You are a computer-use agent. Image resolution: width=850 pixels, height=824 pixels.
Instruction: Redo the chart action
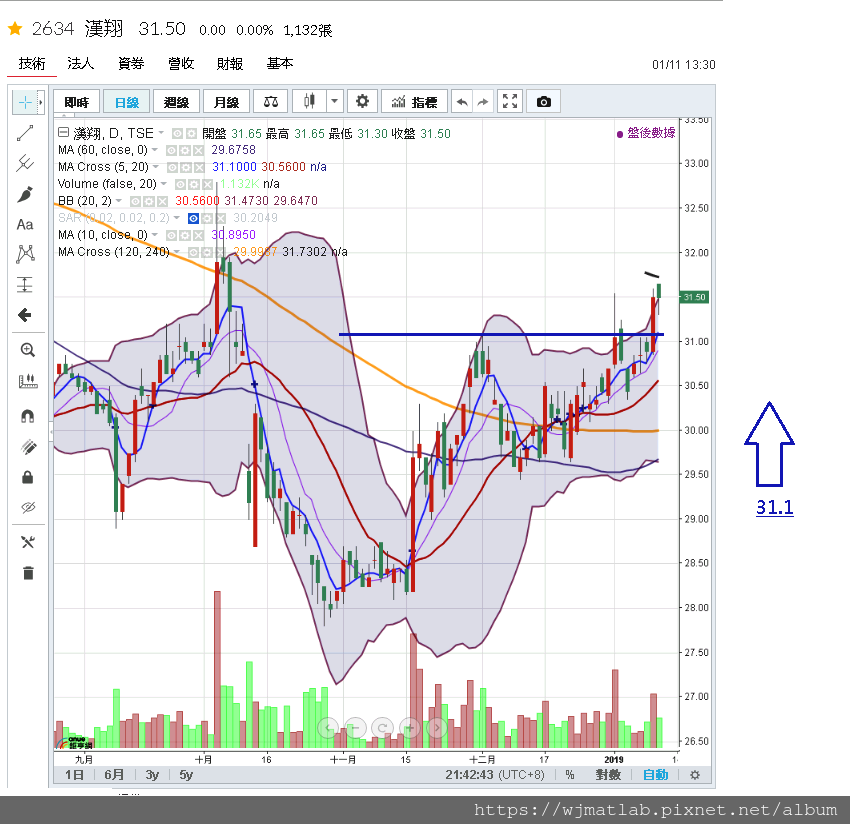483,102
